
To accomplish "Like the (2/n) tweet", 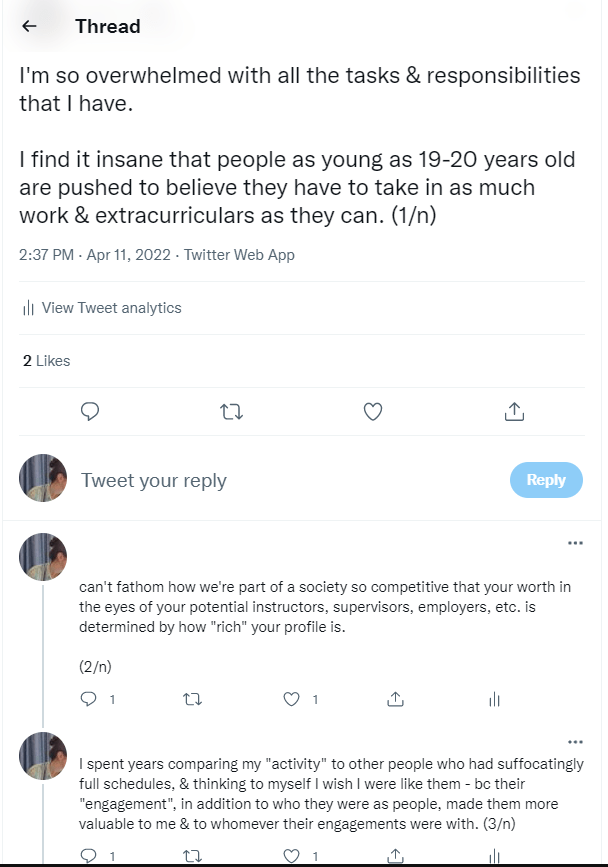I will pos(292,700).
